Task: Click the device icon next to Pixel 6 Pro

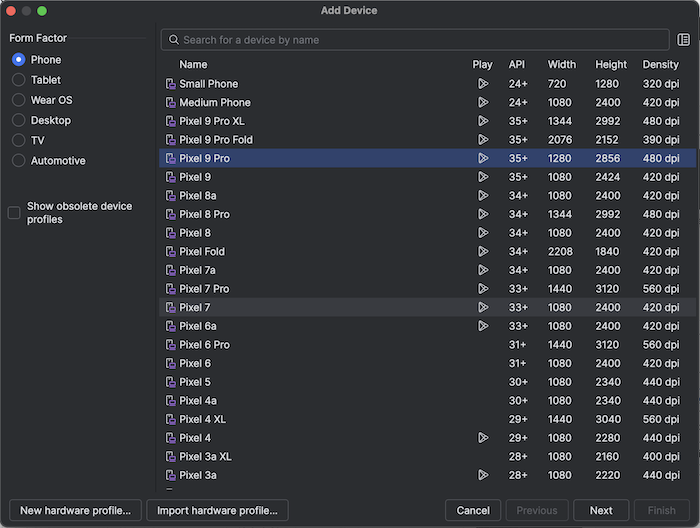Action: pyautogui.click(x=171, y=345)
